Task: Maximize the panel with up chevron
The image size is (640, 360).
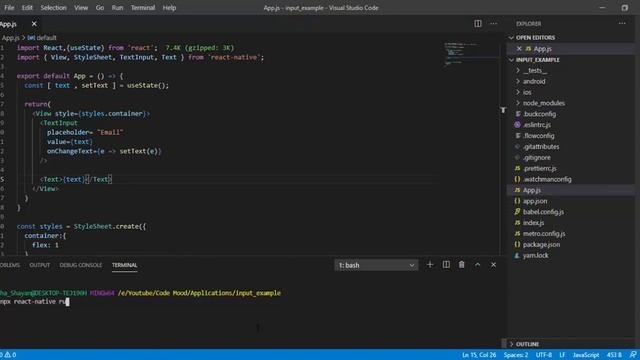Action: click(x=478, y=265)
